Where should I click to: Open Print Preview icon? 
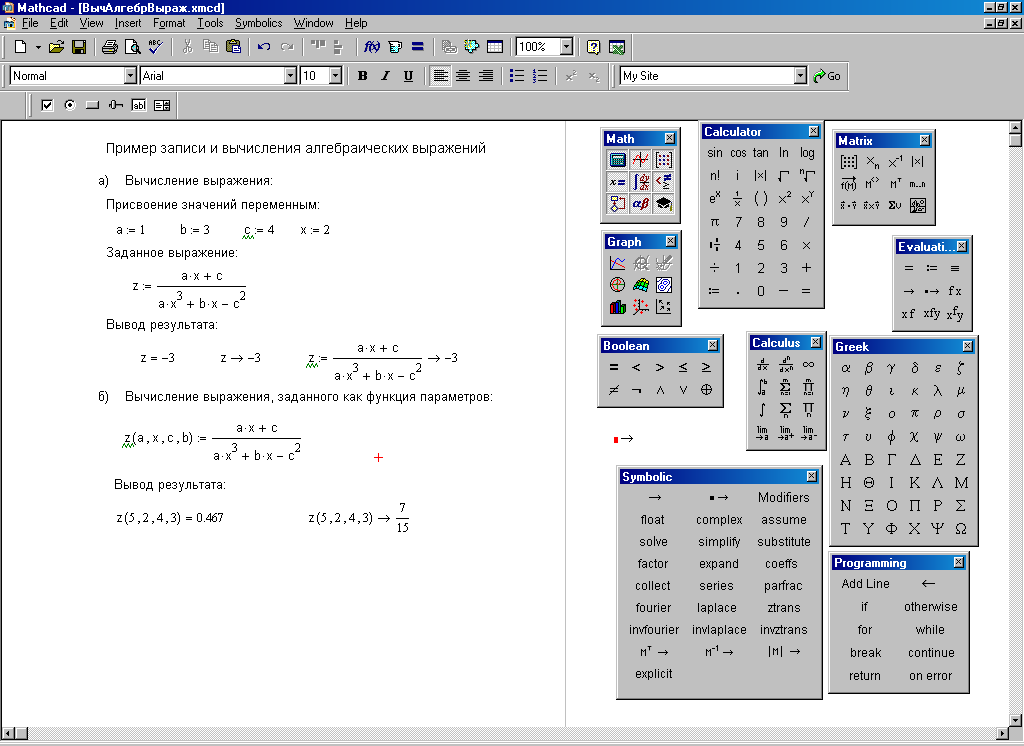click(133, 47)
